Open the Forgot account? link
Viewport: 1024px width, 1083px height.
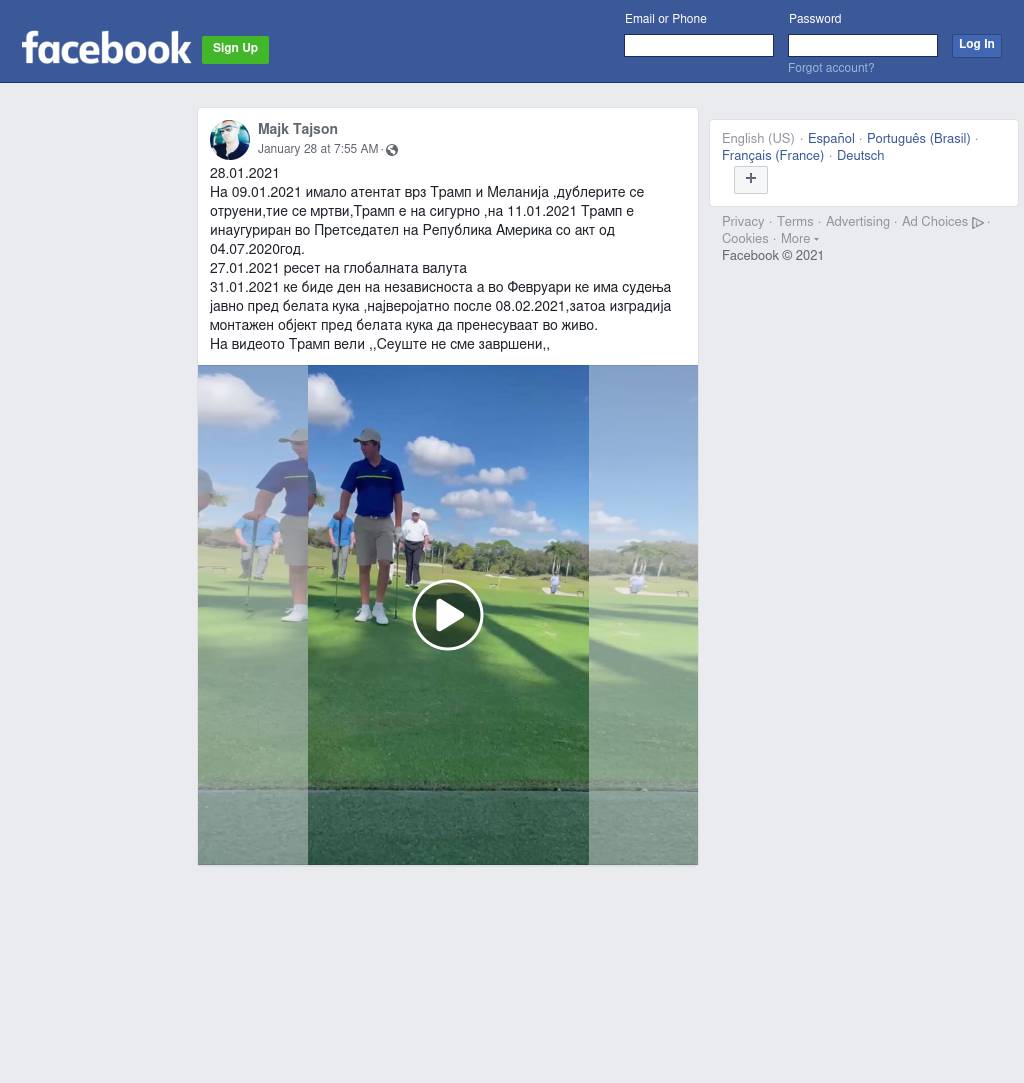831,68
